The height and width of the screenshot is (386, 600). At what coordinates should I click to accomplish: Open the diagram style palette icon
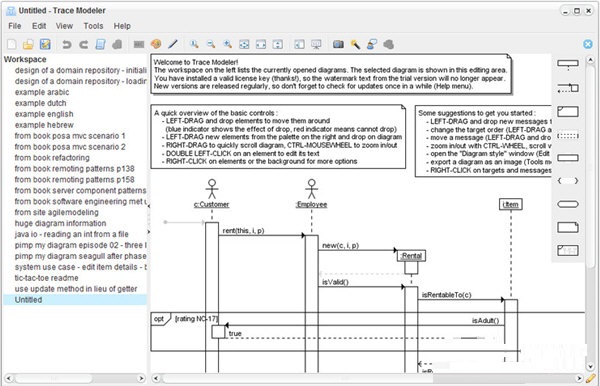tap(156, 44)
